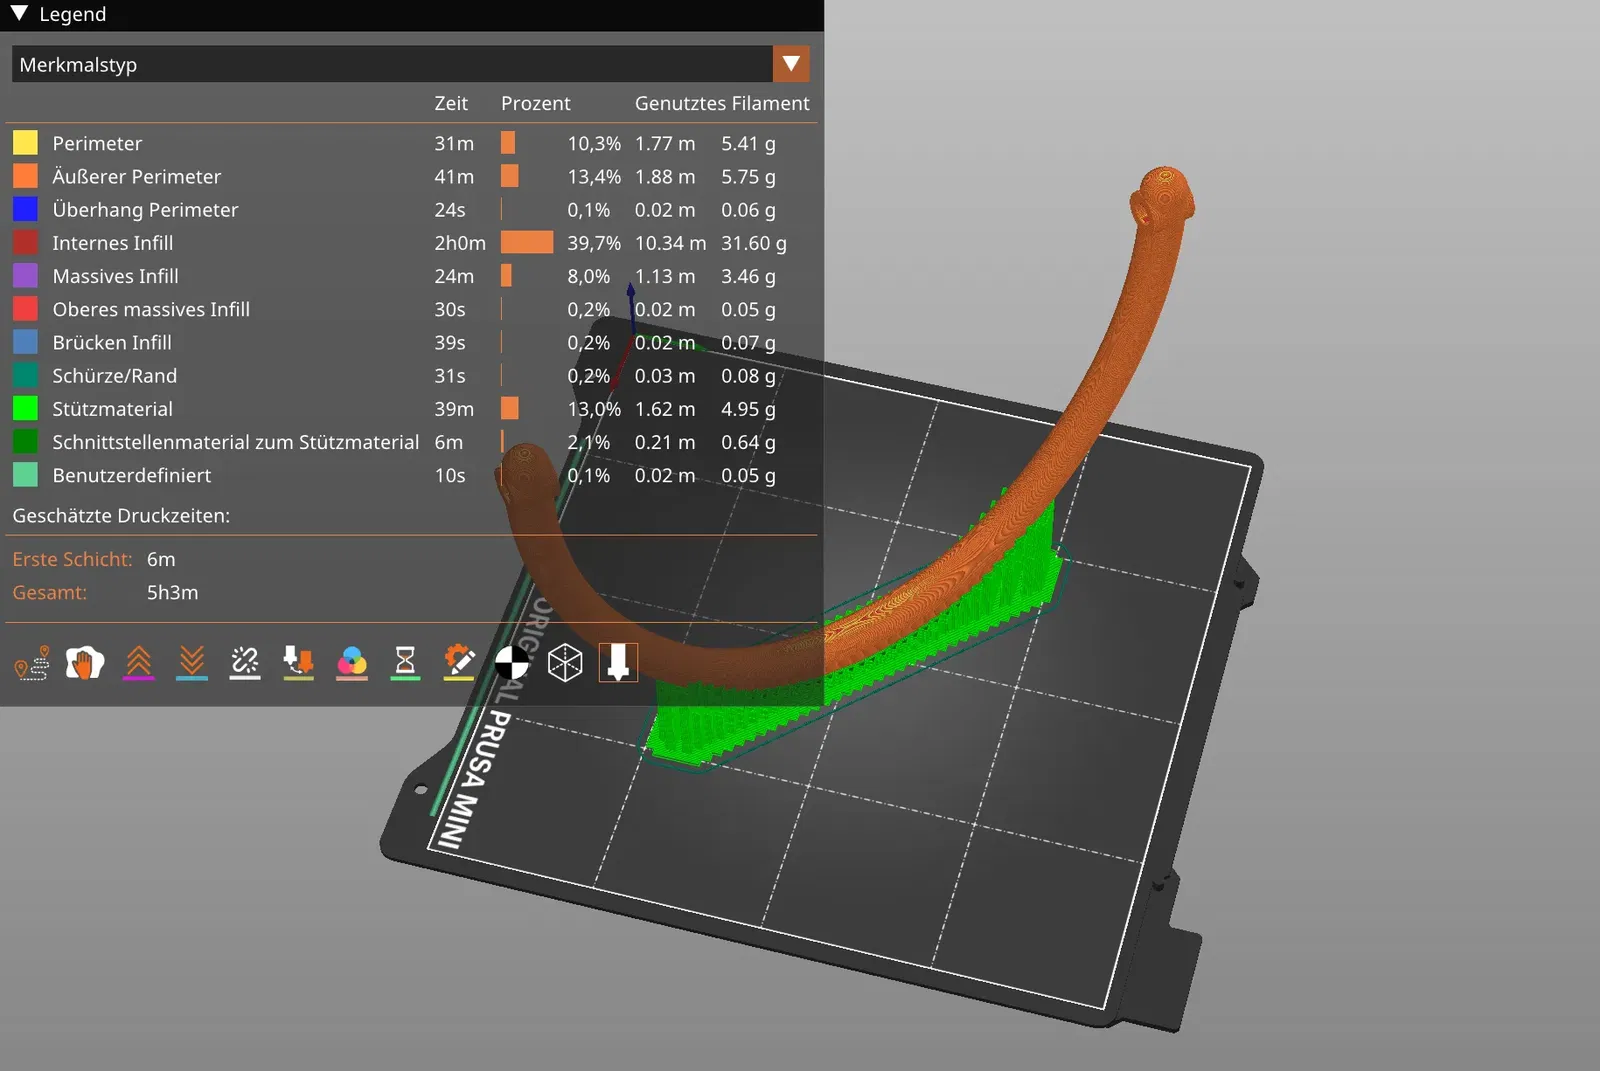Toggle seams visibility icon

[245, 662]
